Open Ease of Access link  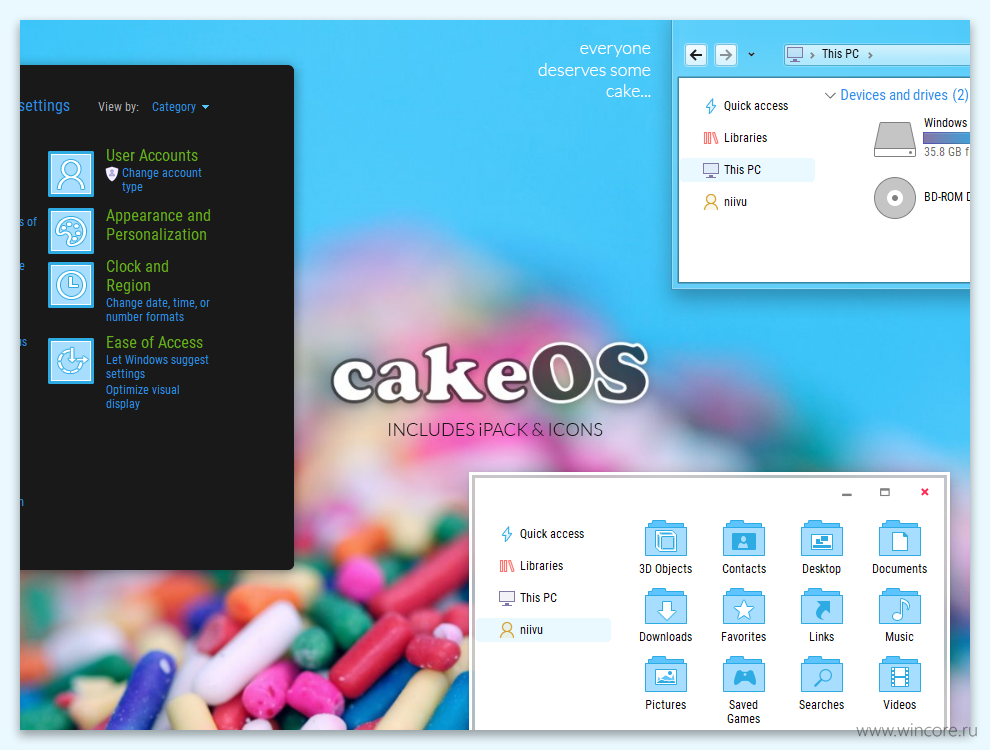tap(154, 342)
